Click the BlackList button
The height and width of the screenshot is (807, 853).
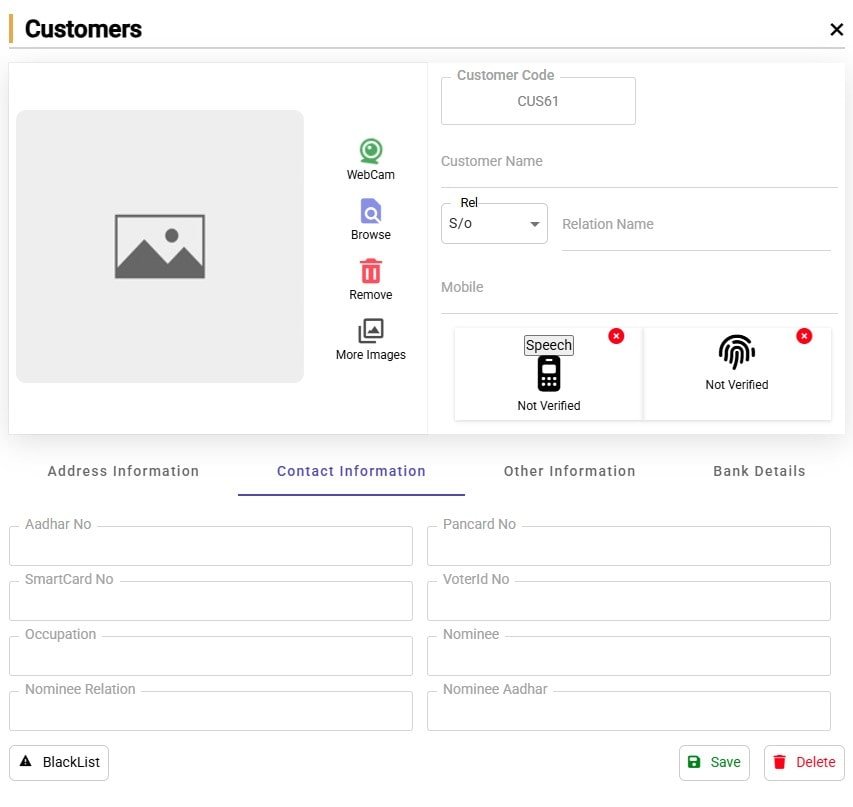59,762
